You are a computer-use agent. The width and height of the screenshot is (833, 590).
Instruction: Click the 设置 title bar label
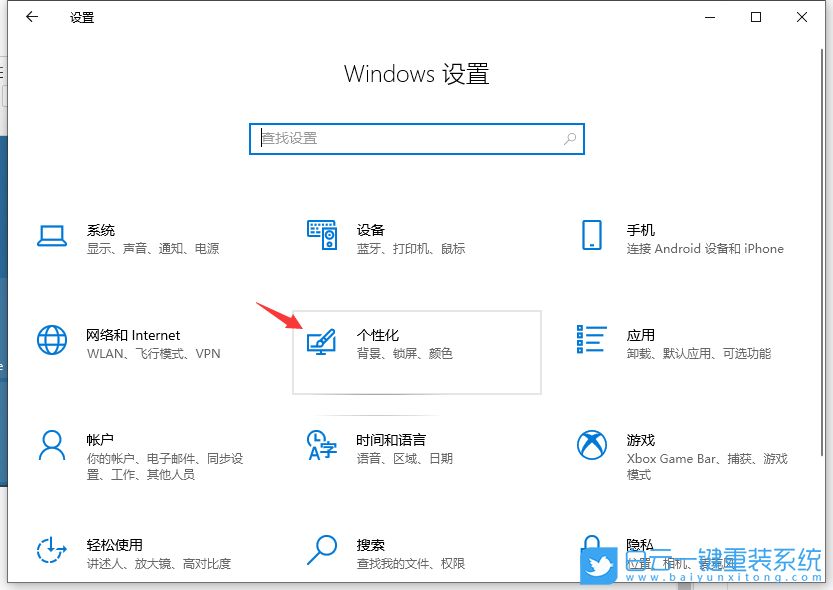tap(81, 17)
